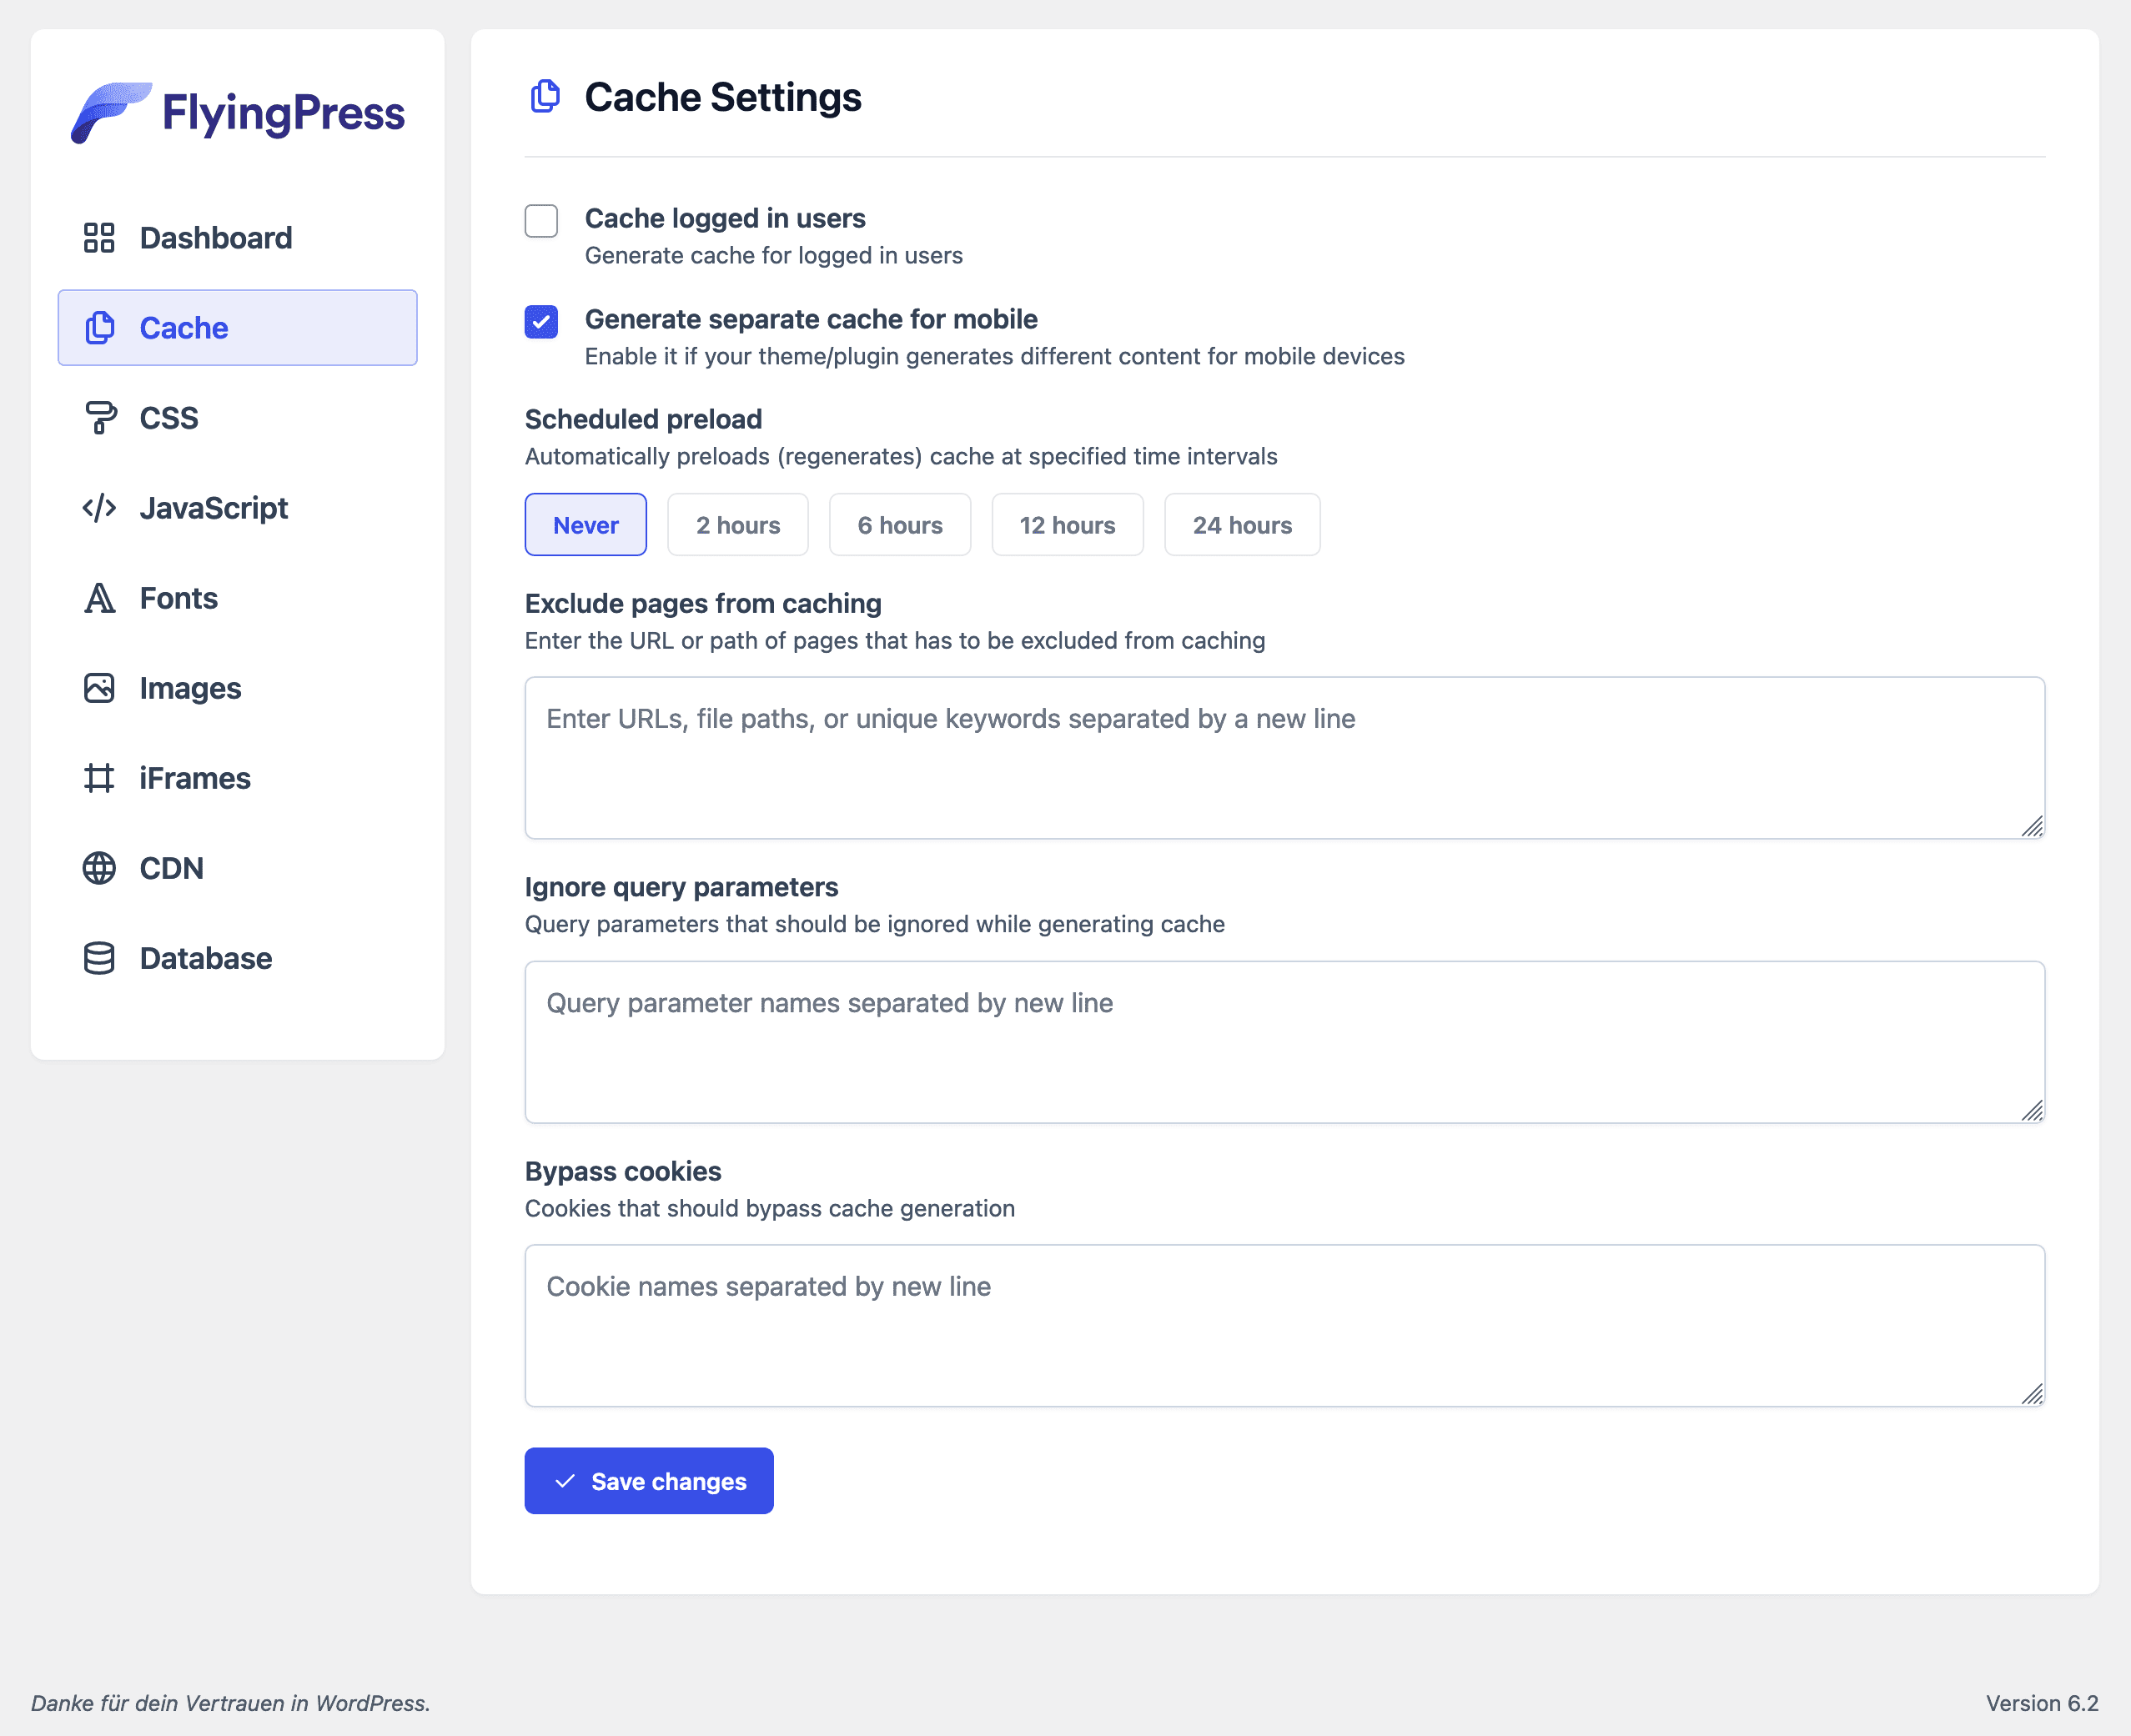Image resolution: width=2131 pixels, height=1736 pixels.
Task: Click 'Enter the URL or path of pages' description
Action: tap(895, 640)
